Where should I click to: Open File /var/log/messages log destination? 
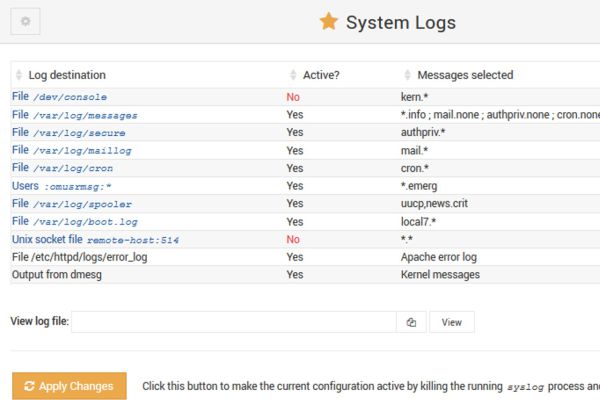pos(75,115)
